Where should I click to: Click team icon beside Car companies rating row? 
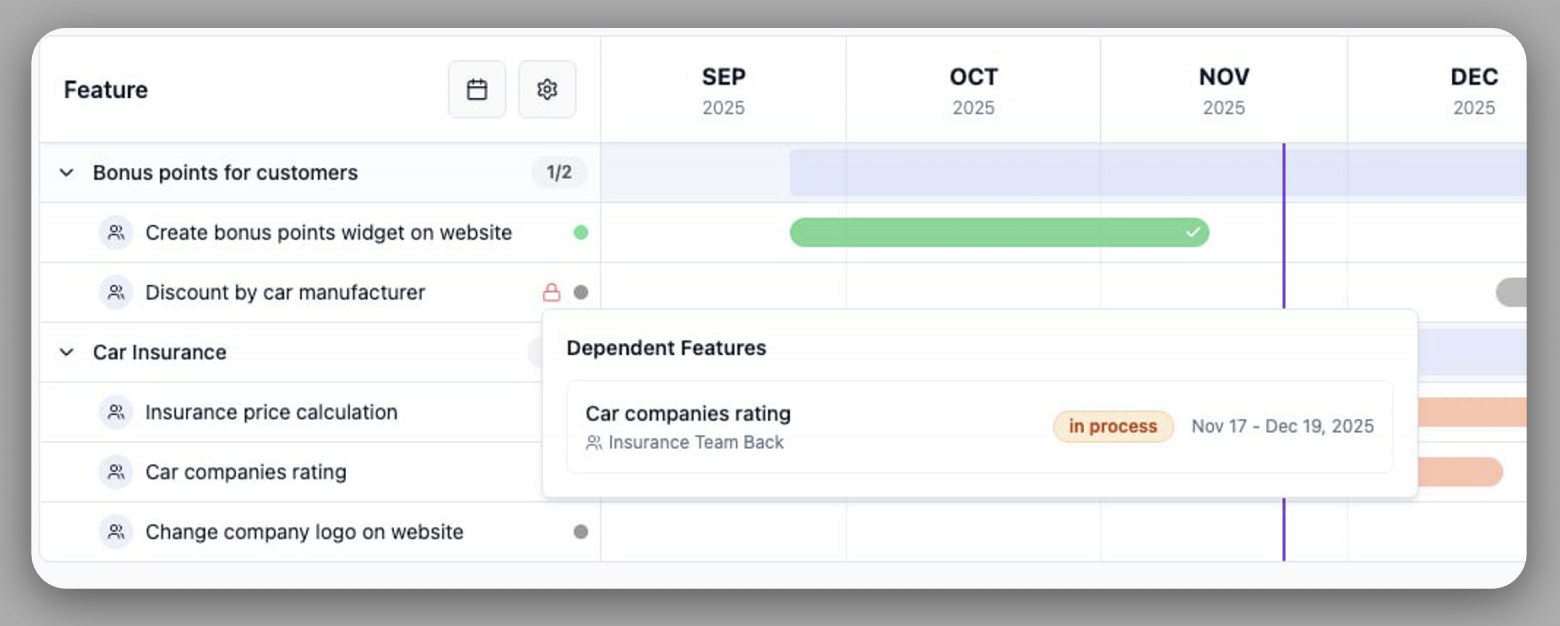(x=116, y=472)
